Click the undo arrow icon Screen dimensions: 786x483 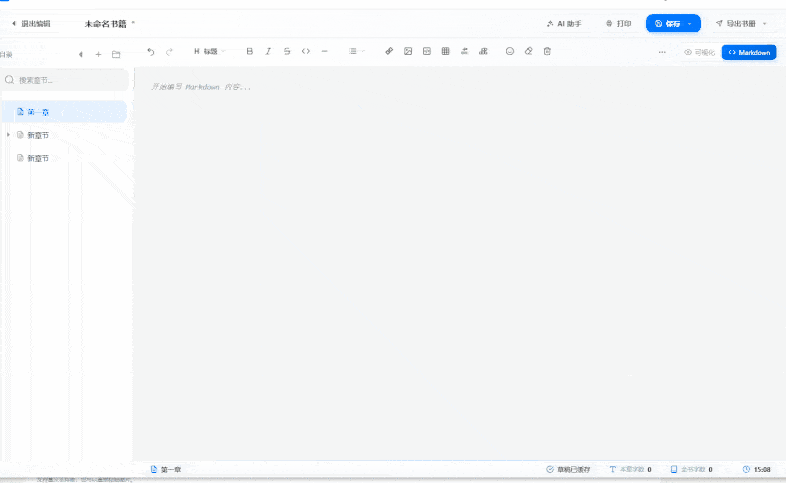click(151, 52)
